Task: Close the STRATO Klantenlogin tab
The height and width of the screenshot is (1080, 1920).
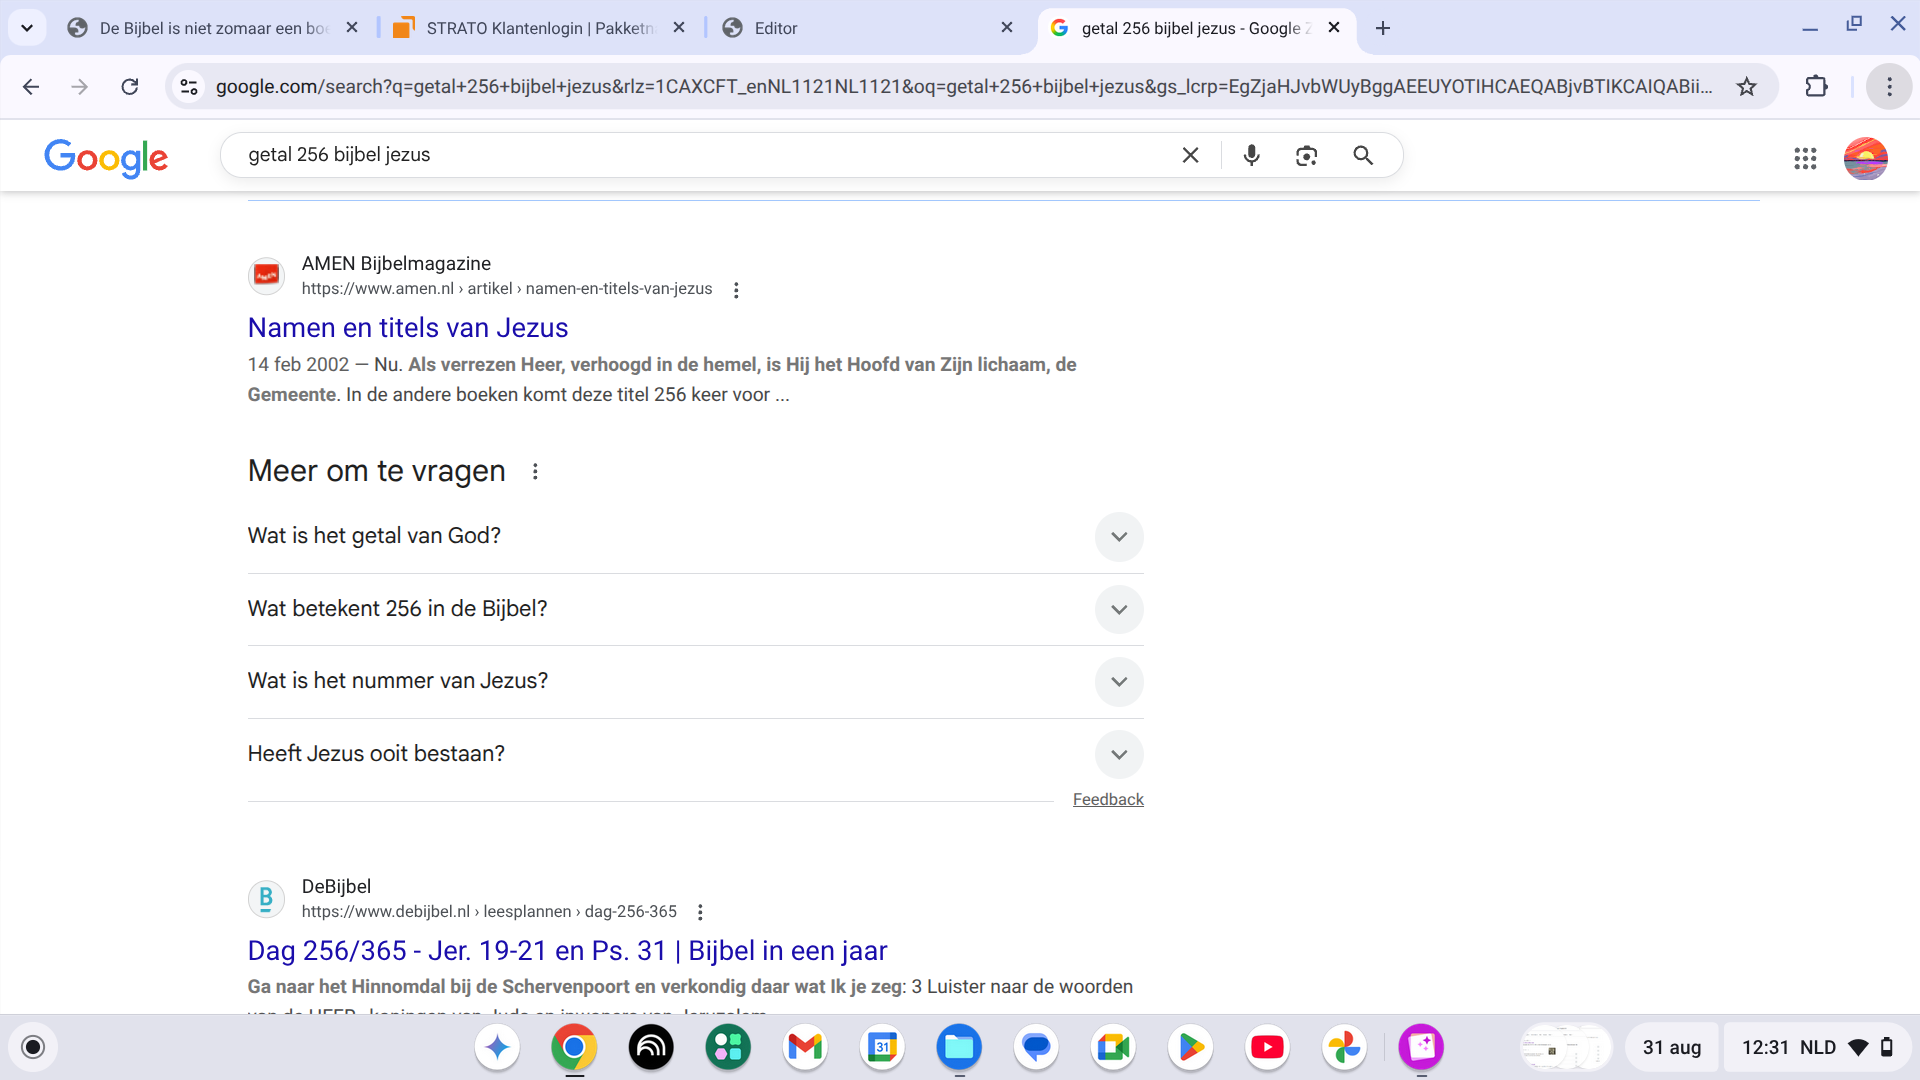Action: pos(679,28)
